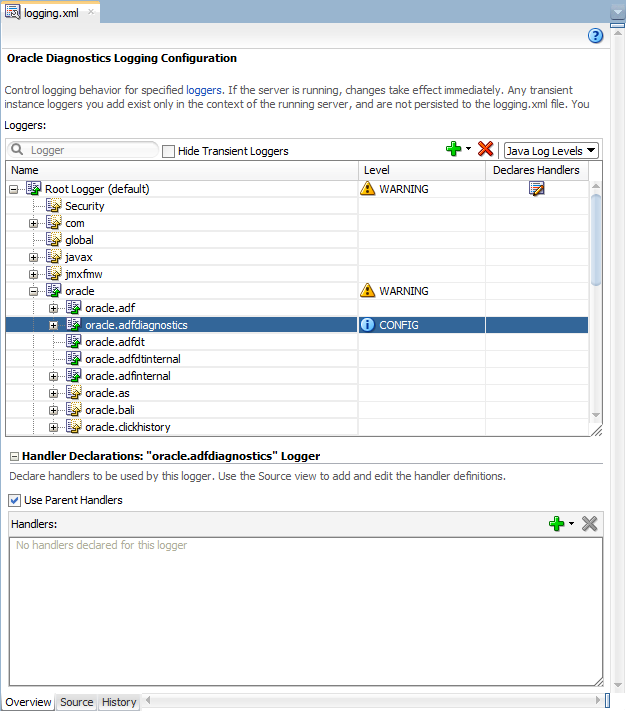Expand the oracle.adf tree node
The width and height of the screenshot is (626, 711).
(x=53, y=309)
